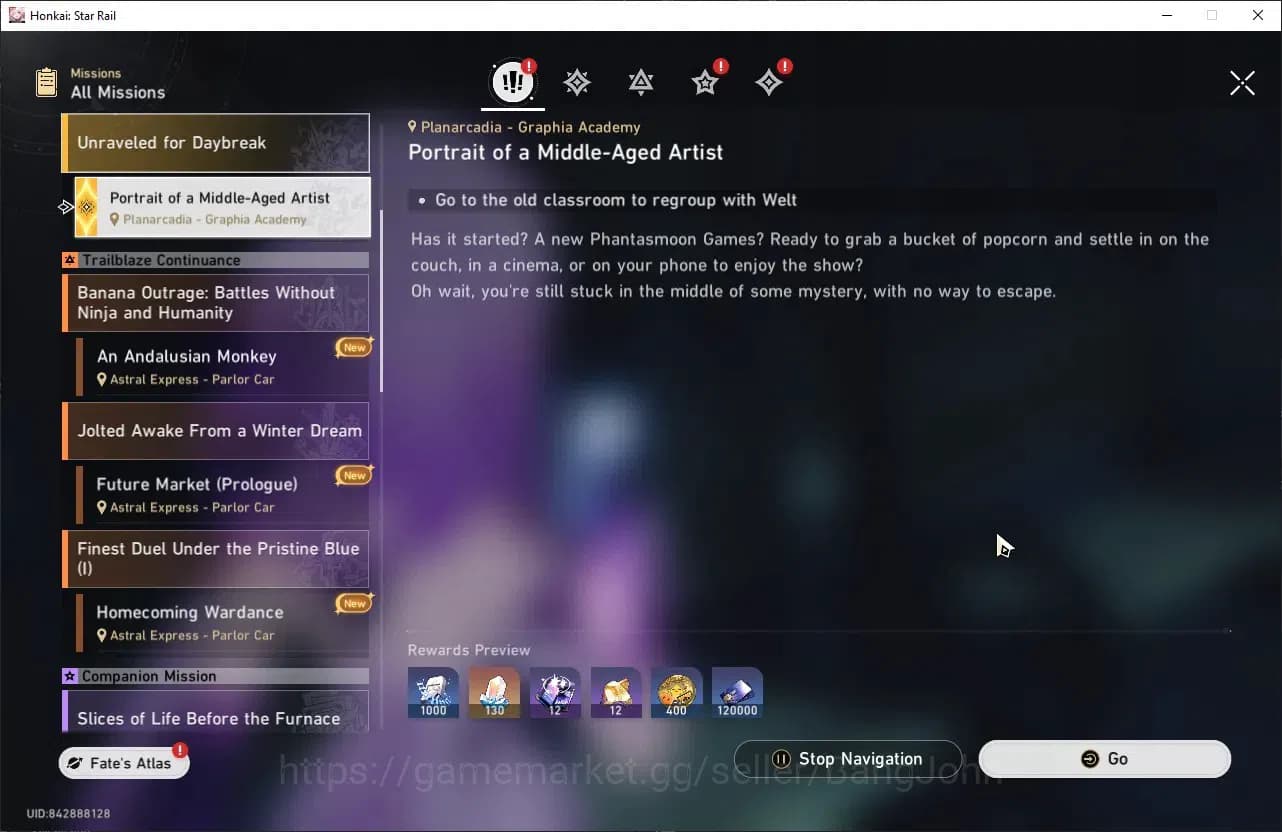View the 1000 reward item
The image size is (1282, 832).
tap(433, 693)
